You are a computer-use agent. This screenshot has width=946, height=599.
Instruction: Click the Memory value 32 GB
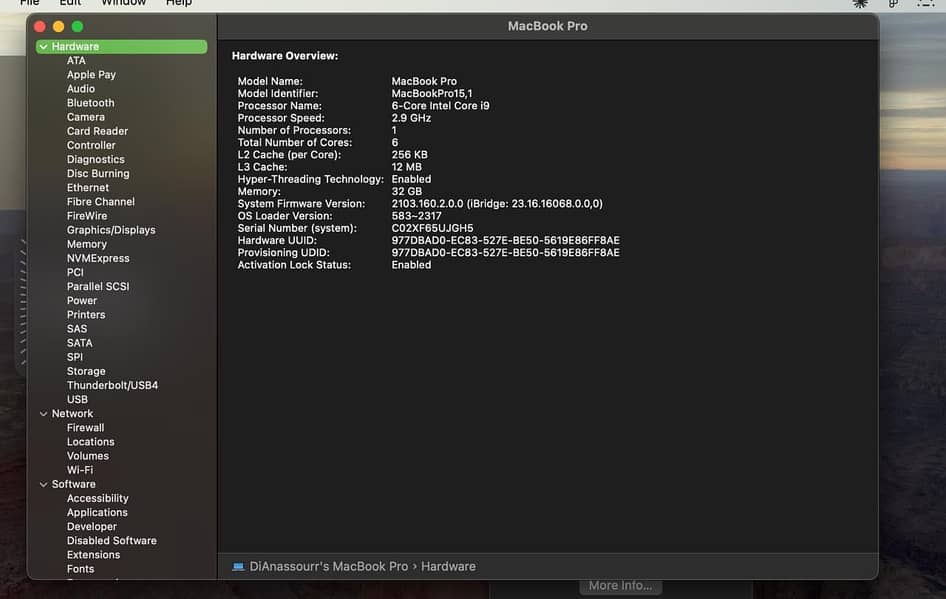[x=407, y=191]
